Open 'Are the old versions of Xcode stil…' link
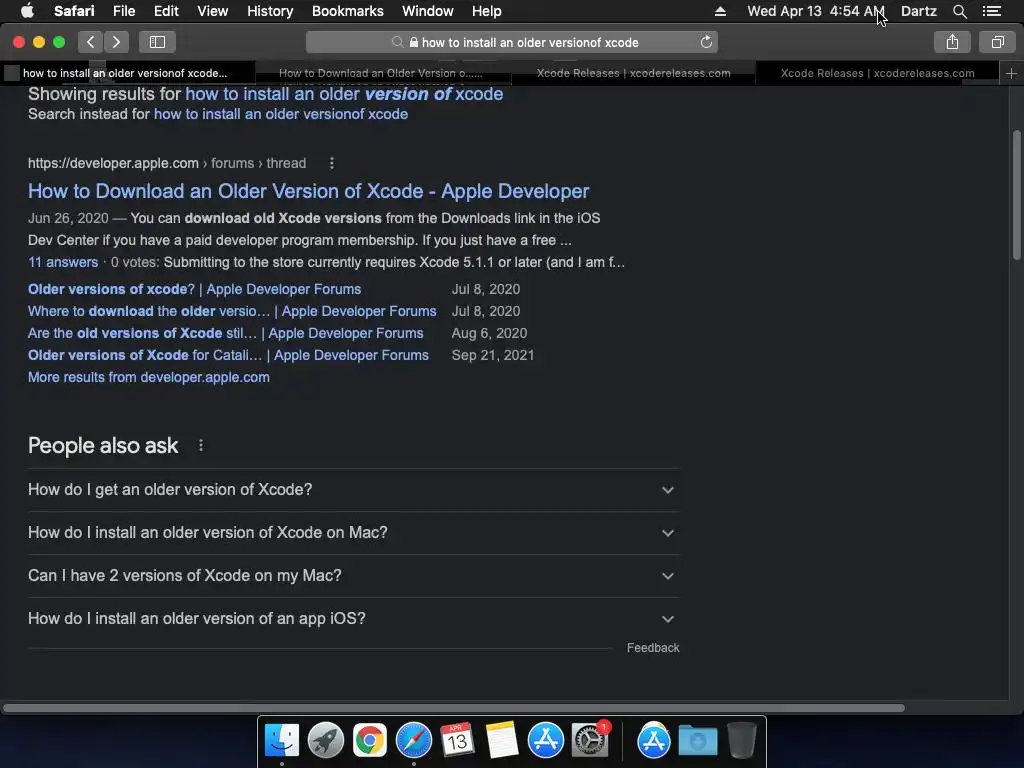Screen dimensions: 1024x768 point(225,334)
